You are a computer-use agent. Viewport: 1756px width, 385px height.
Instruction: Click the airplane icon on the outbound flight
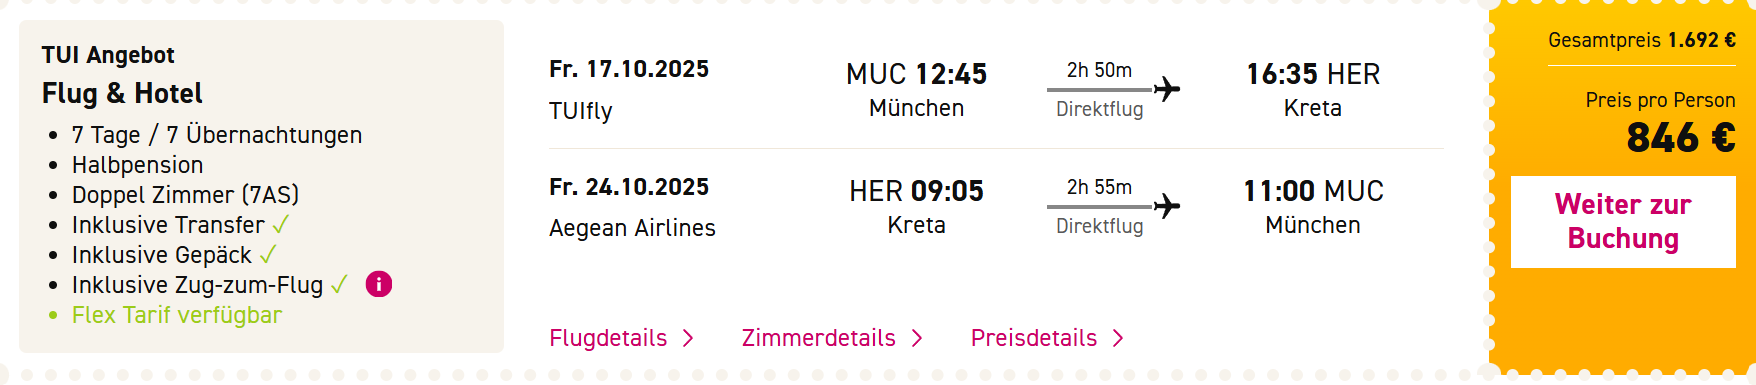pos(1167,89)
